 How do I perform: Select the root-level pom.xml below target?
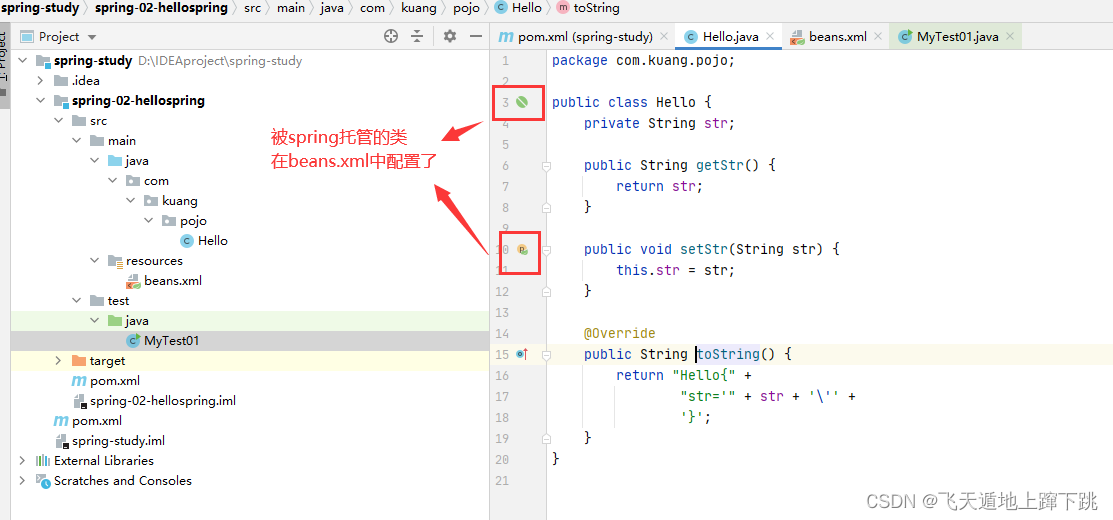coord(88,421)
